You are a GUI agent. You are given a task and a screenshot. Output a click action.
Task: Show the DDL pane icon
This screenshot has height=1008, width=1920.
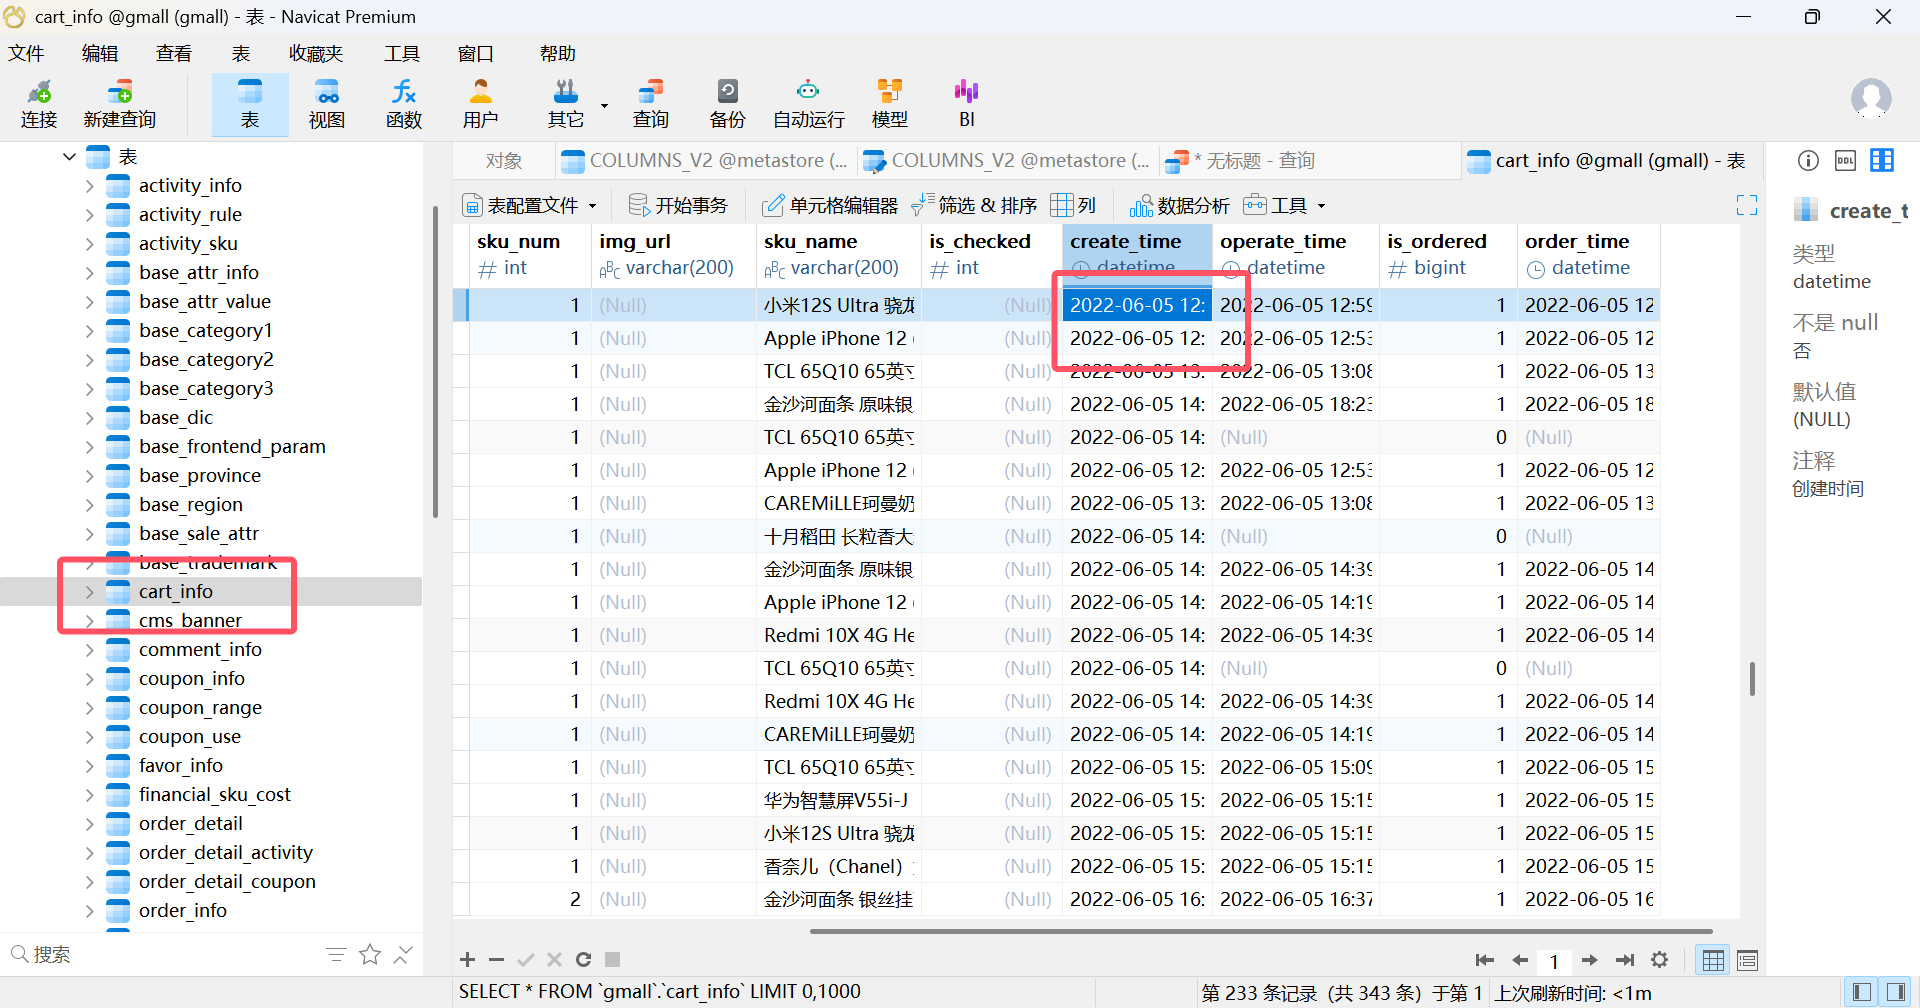(1845, 160)
